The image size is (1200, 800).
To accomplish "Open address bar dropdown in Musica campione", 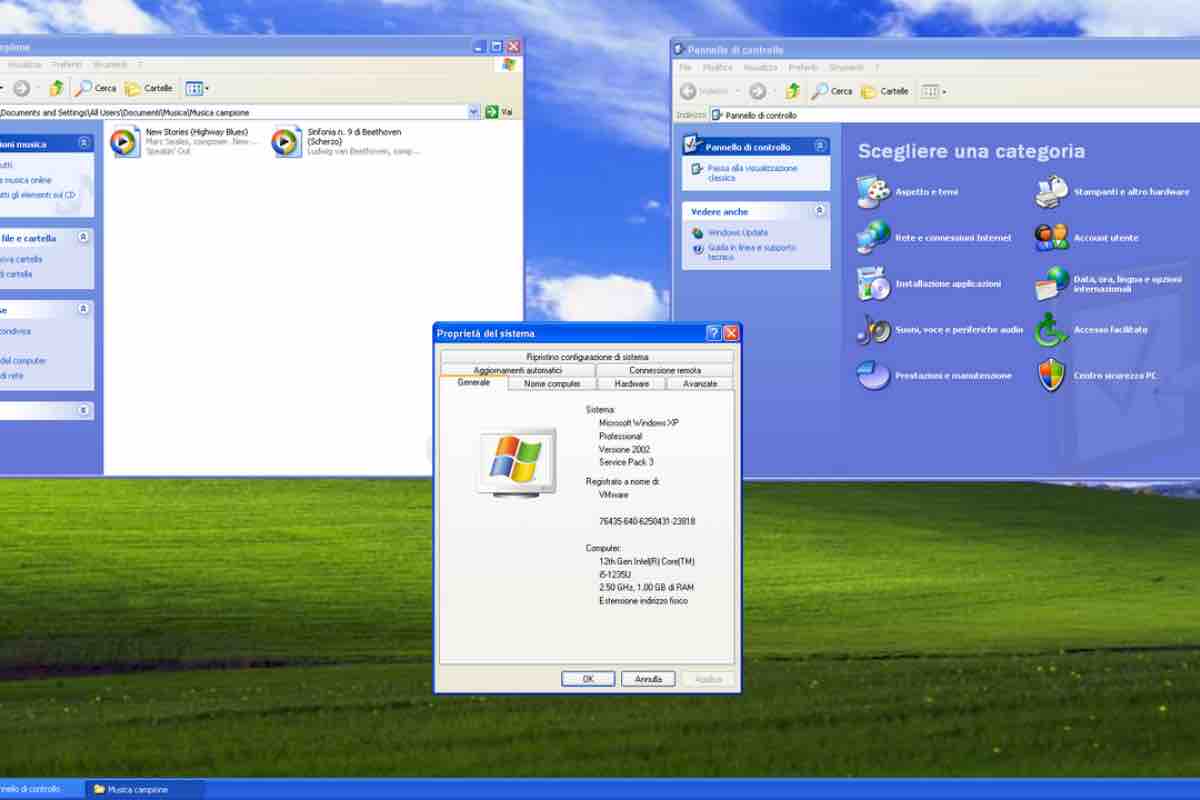I will pyautogui.click(x=474, y=112).
